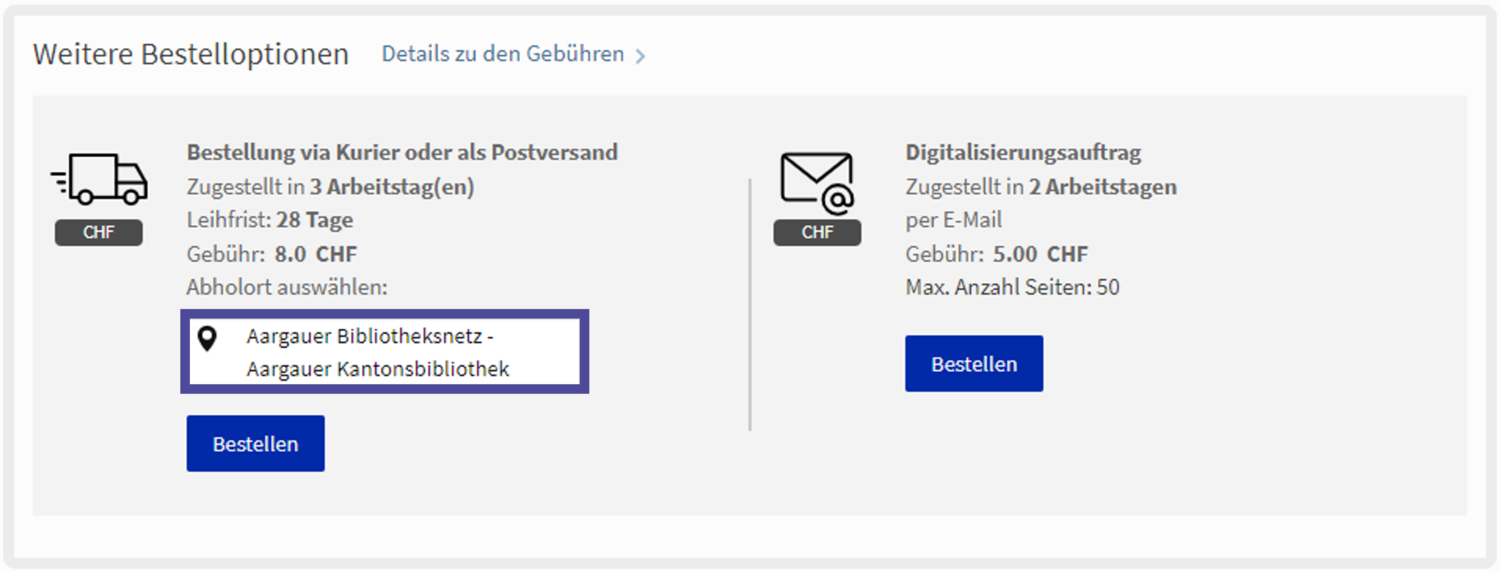Click the Digitalisierungsauftrag title

(x=1023, y=153)
